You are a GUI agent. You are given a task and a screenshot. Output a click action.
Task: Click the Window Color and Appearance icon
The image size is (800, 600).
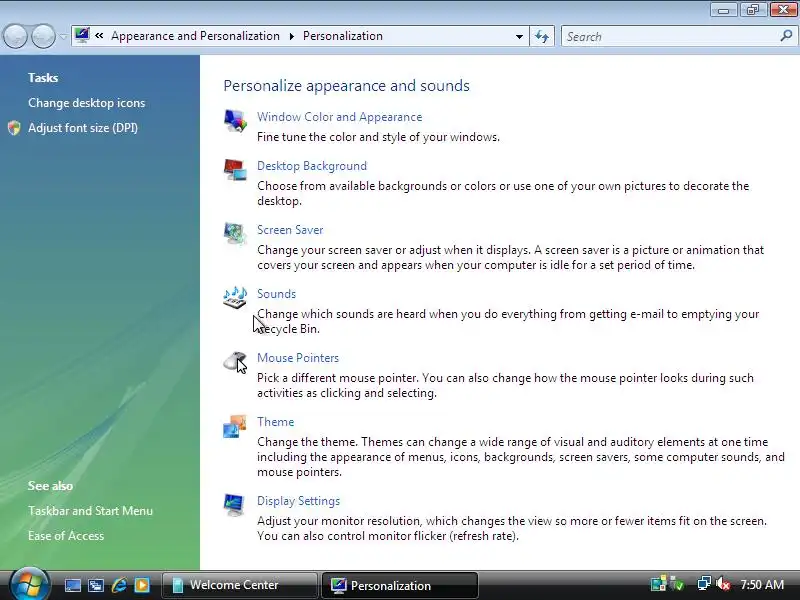click(x=235, y=121)
